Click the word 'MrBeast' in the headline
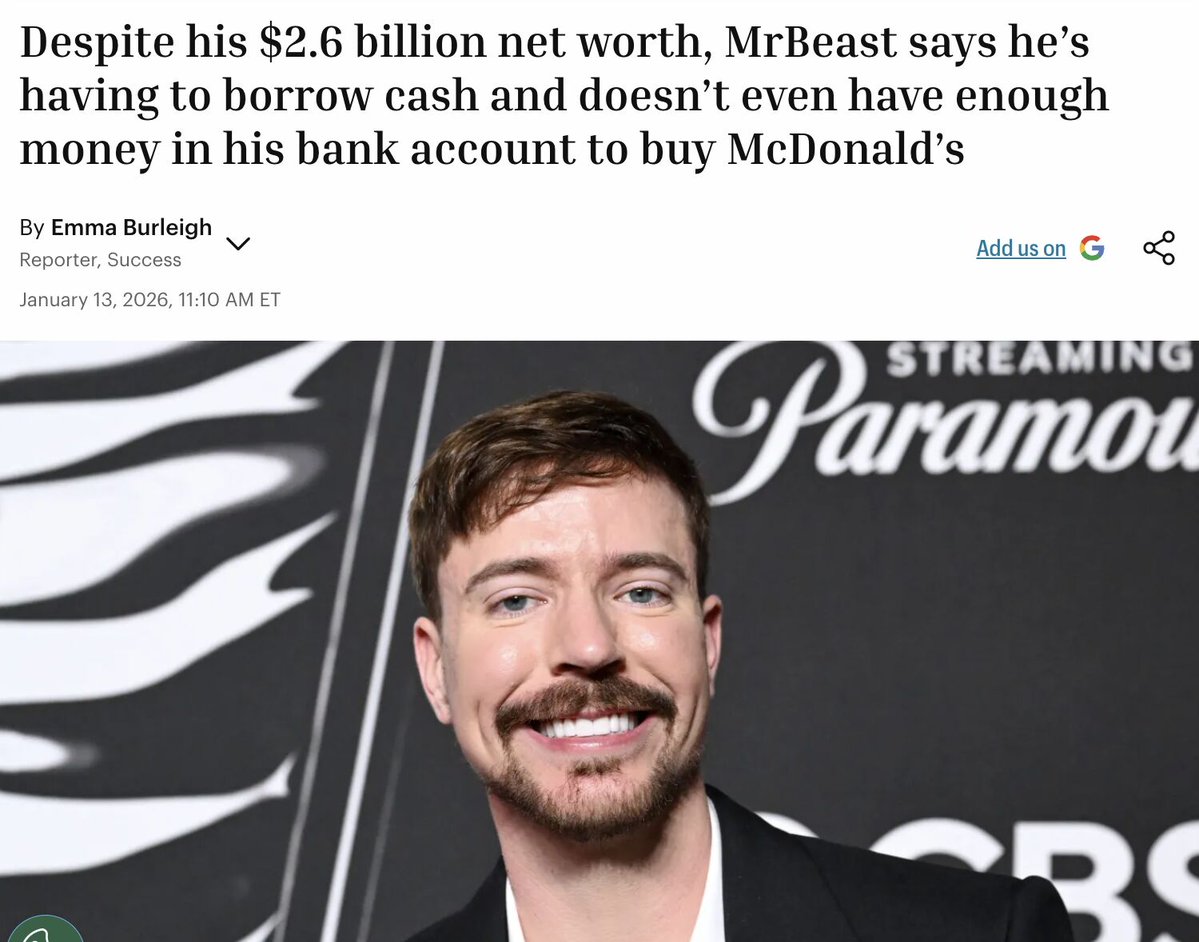The height and width of the screenshot is (942, 1199). click(x=811, y=41)
